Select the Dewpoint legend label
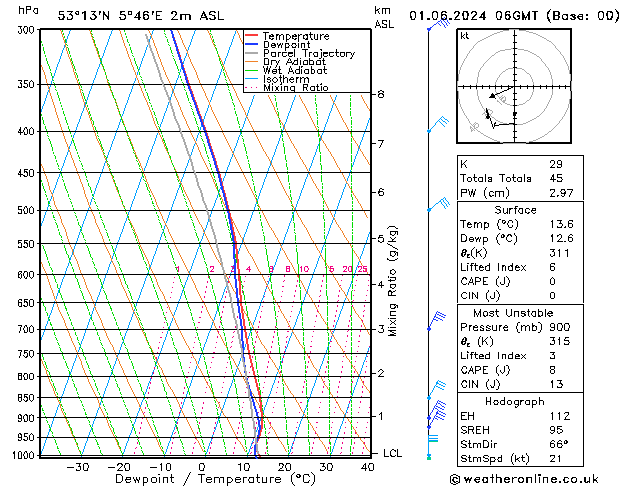Image resolution: width=629 pixels, height=486 pixels. (286, 45)
